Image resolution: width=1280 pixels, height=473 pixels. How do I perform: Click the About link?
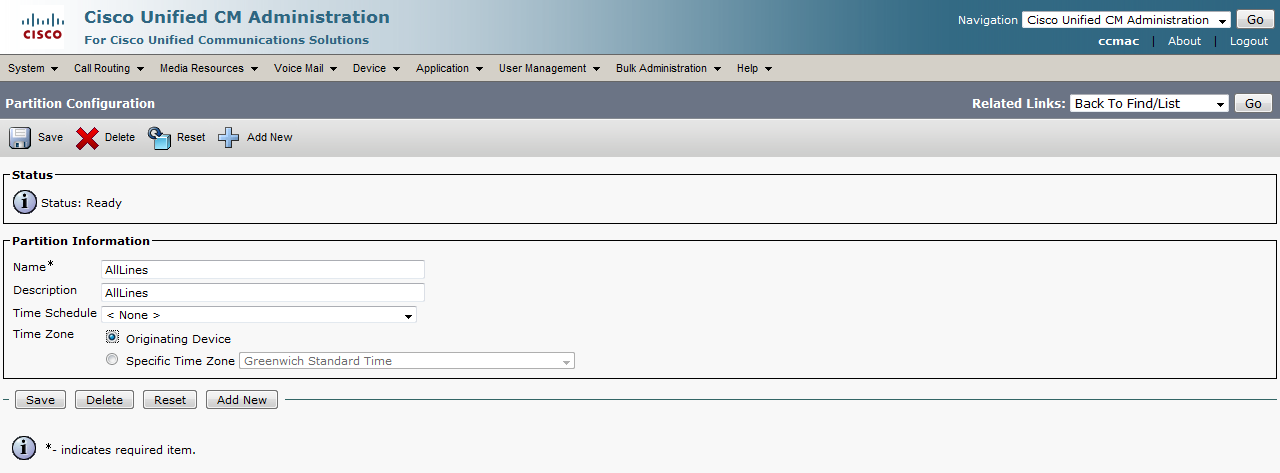tap(1184, 41)
